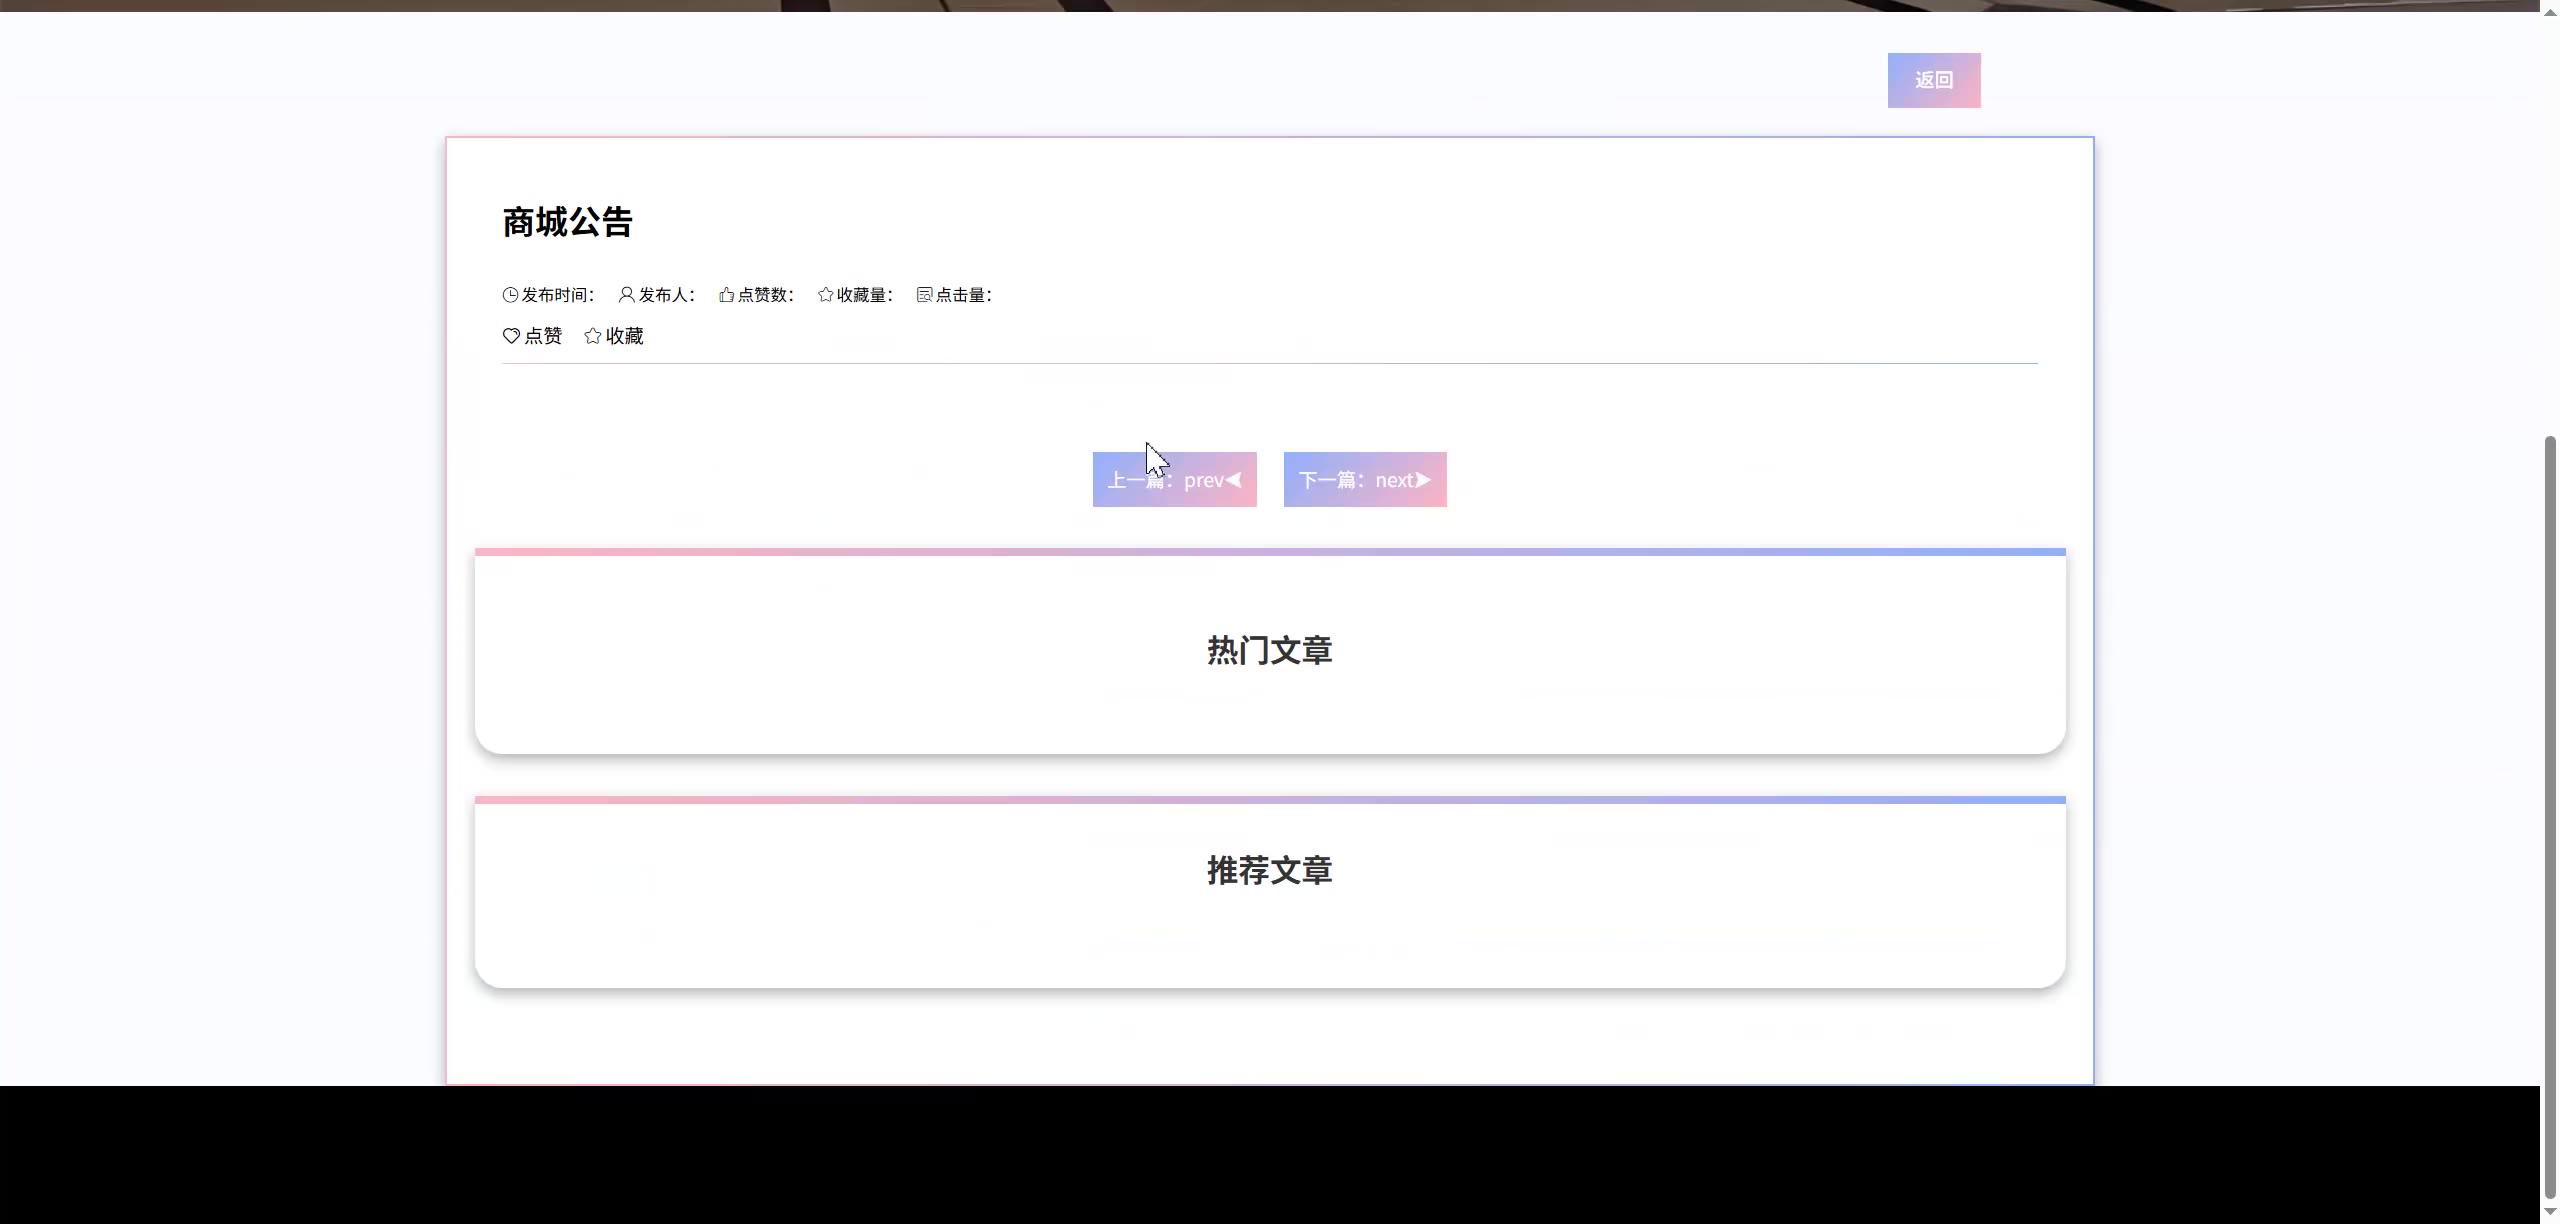This screenshot has width=2560, height=1224.
Task: Toggle the star 收藏 favorite icon
Action: tap(593, 336)
